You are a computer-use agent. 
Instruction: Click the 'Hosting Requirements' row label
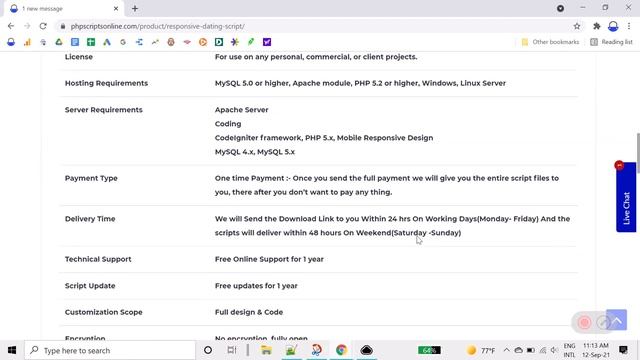click(x=106, y=83)
